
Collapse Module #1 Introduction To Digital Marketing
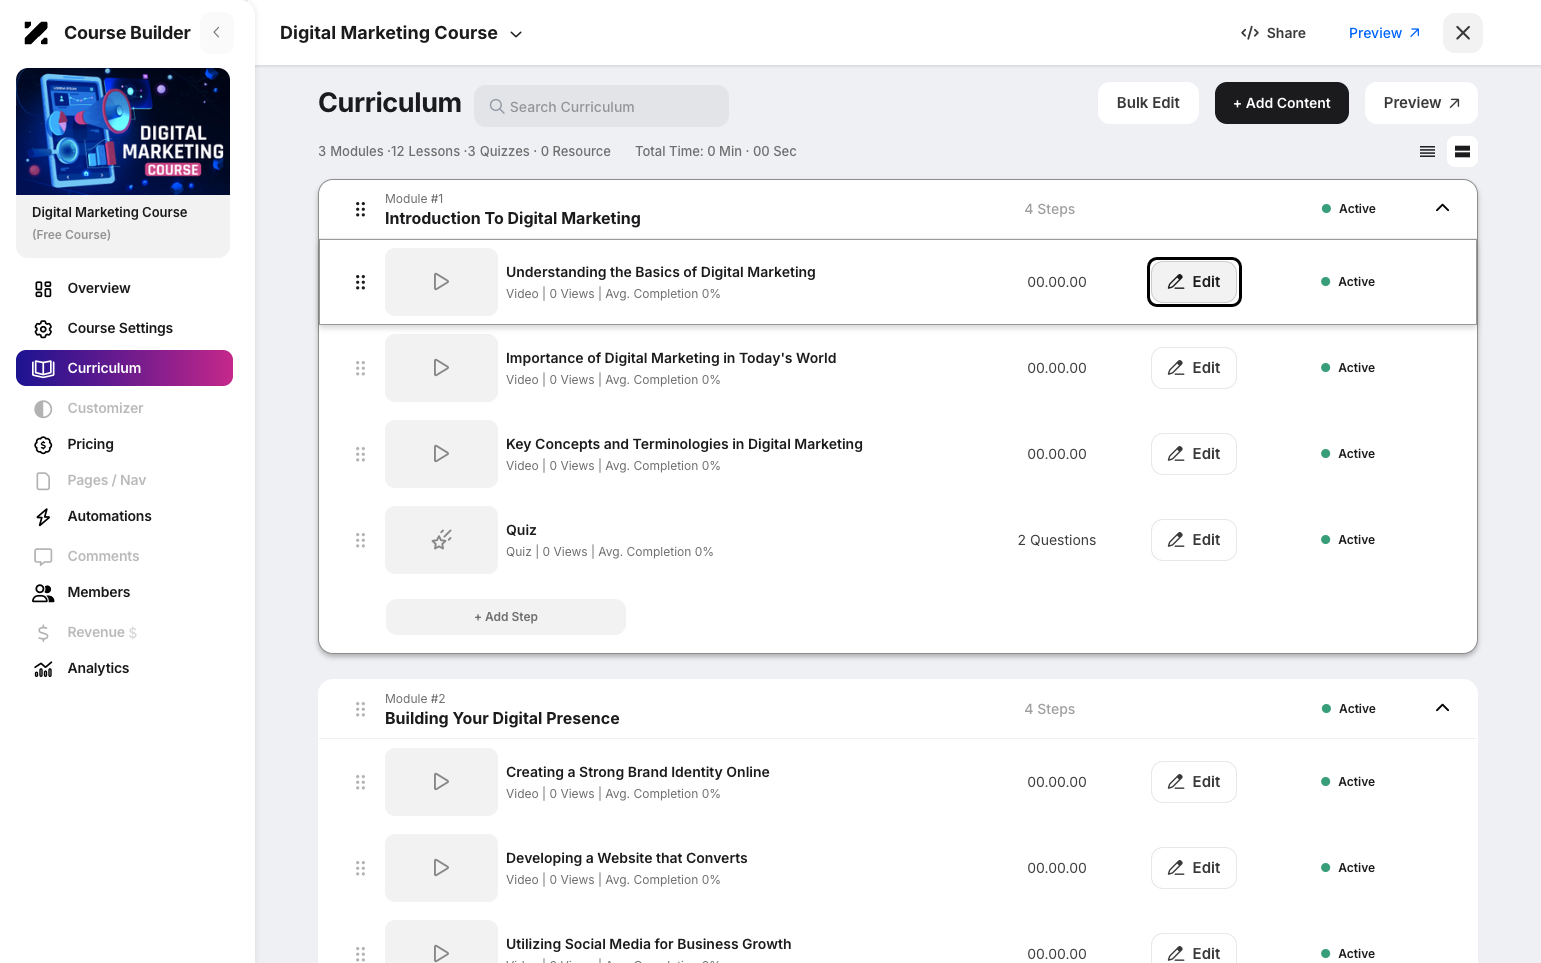coord(1442,208)
